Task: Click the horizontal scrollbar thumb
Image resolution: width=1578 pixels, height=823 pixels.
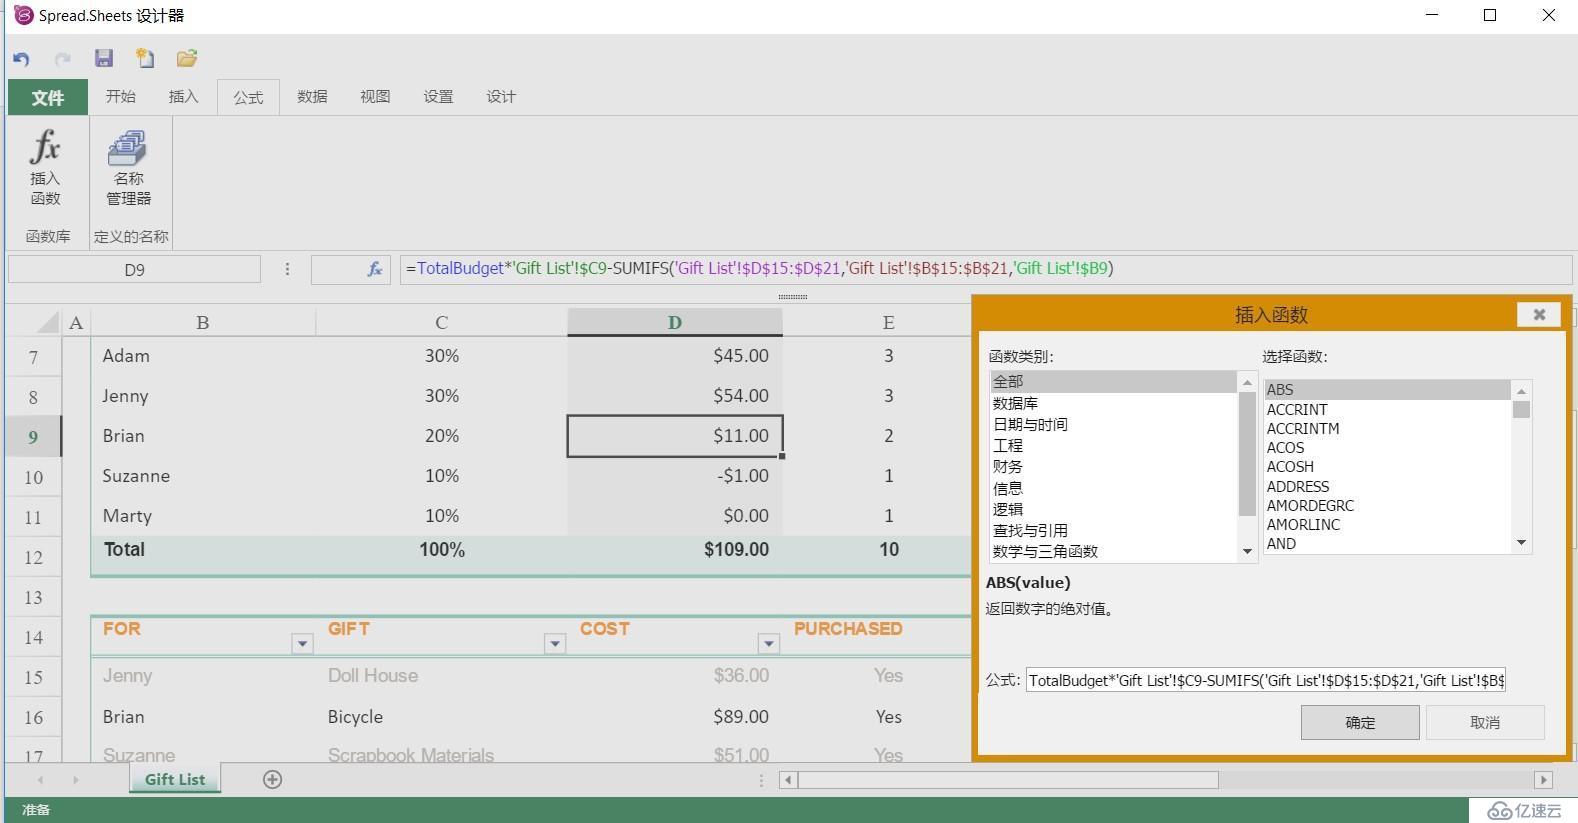Action: tap(1008, 779)
